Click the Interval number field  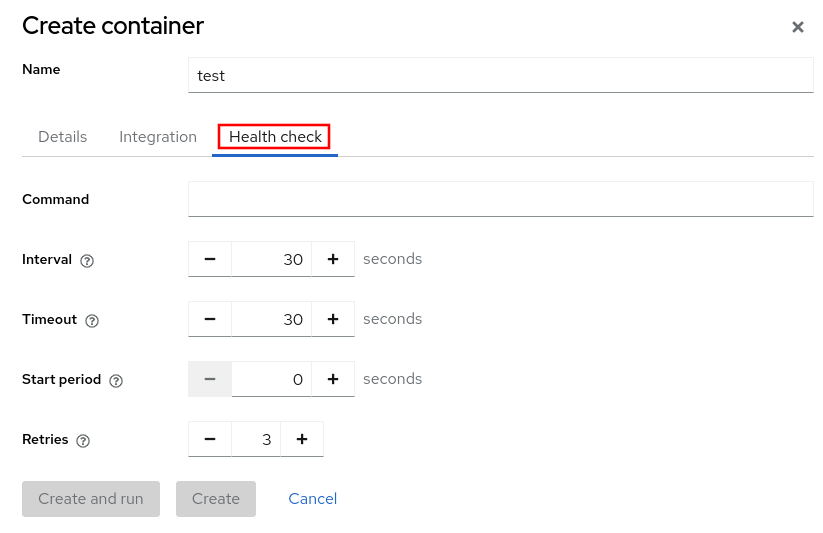click(x=271, y=259)
